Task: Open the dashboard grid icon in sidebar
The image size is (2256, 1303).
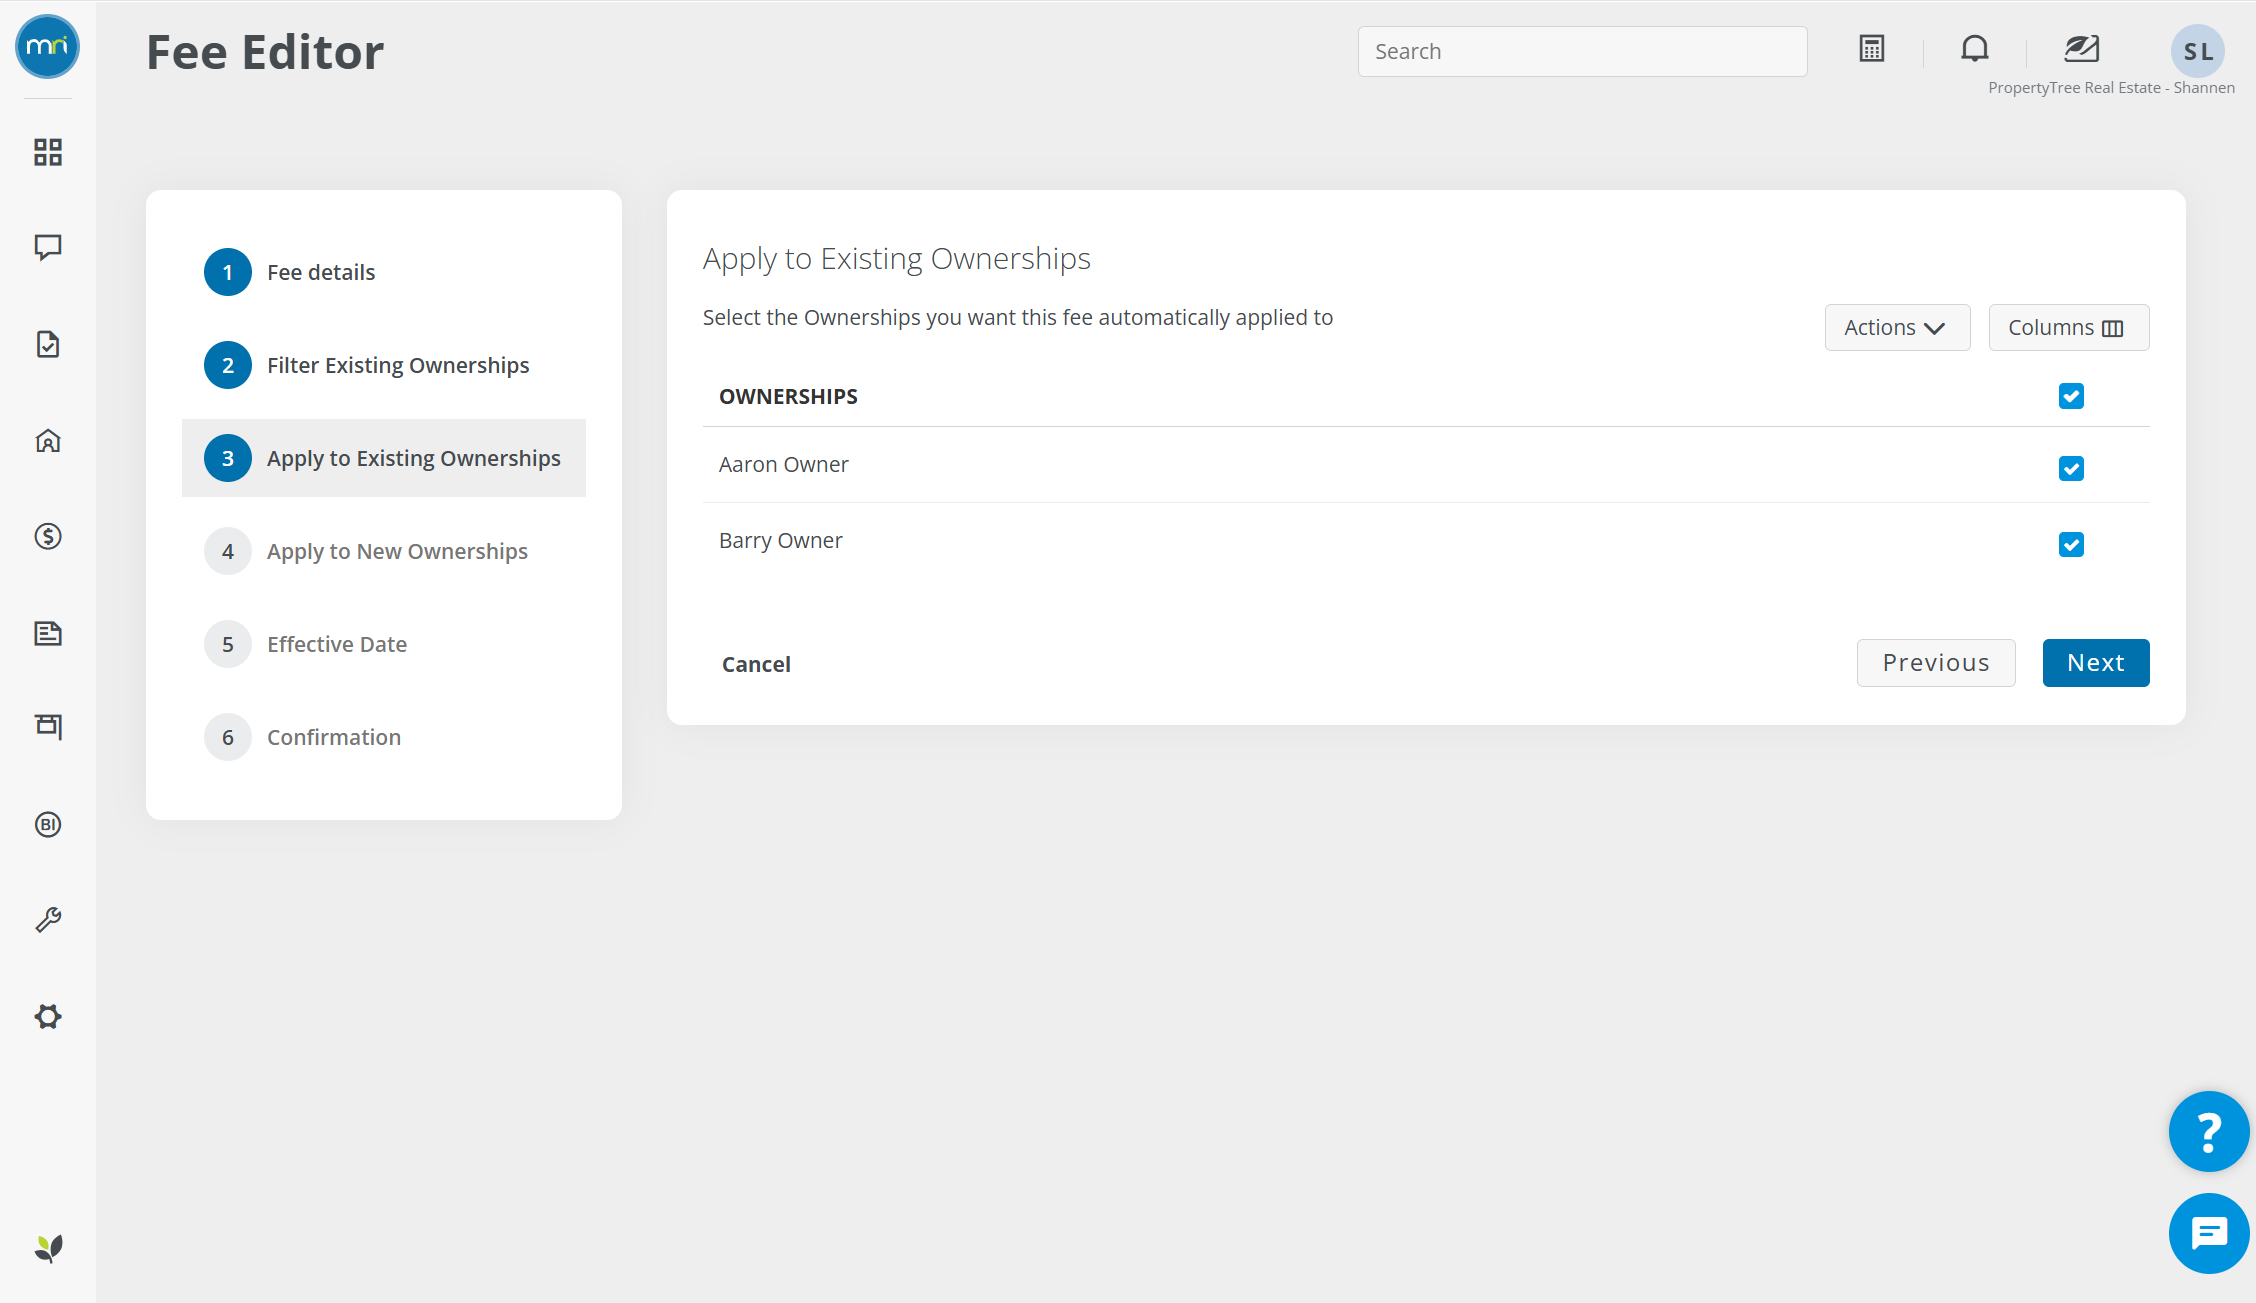Action: coord(48,152)
